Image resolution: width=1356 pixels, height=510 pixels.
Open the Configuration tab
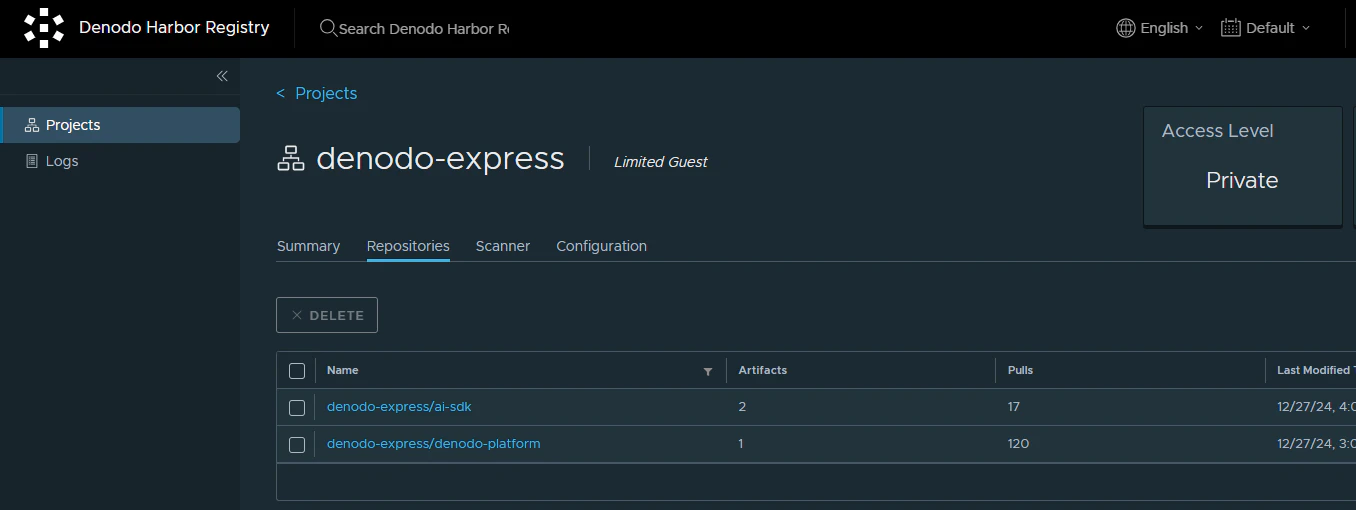pos(601,246)
